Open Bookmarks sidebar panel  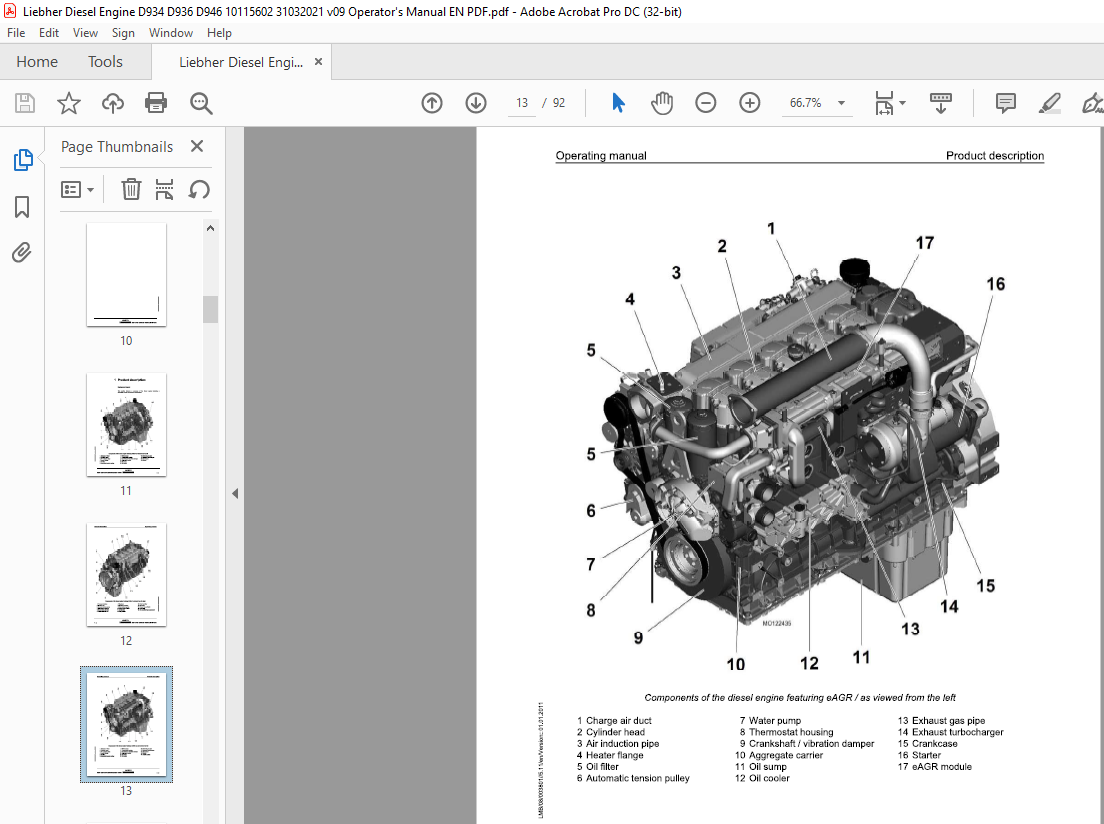[22, 207]
